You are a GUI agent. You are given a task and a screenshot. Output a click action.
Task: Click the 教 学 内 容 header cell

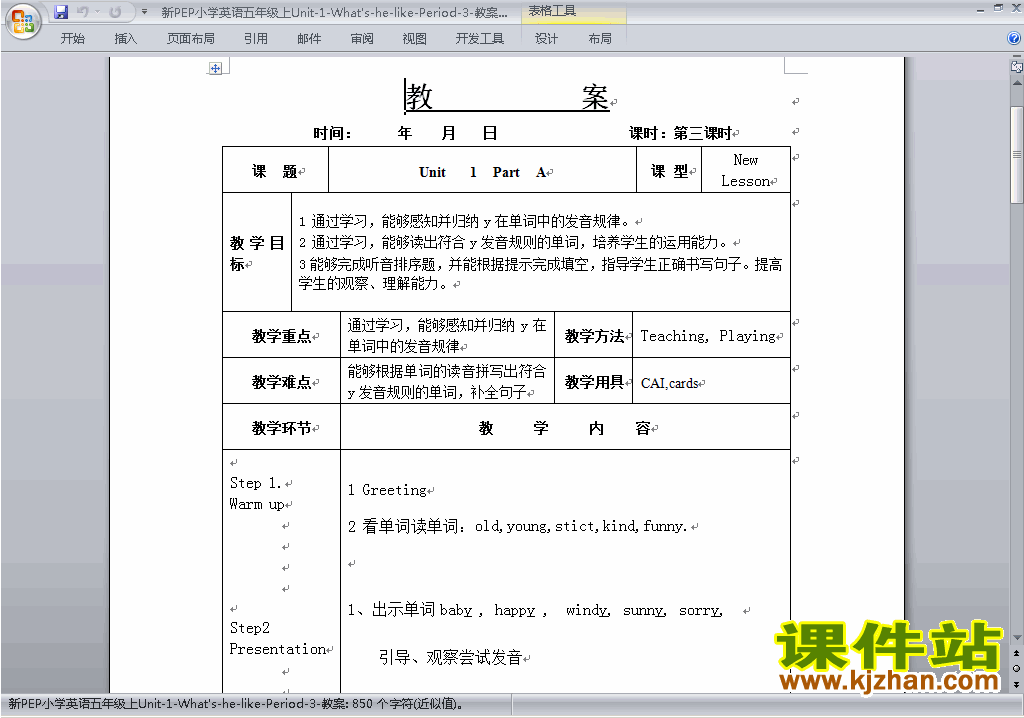click(566, 427)
